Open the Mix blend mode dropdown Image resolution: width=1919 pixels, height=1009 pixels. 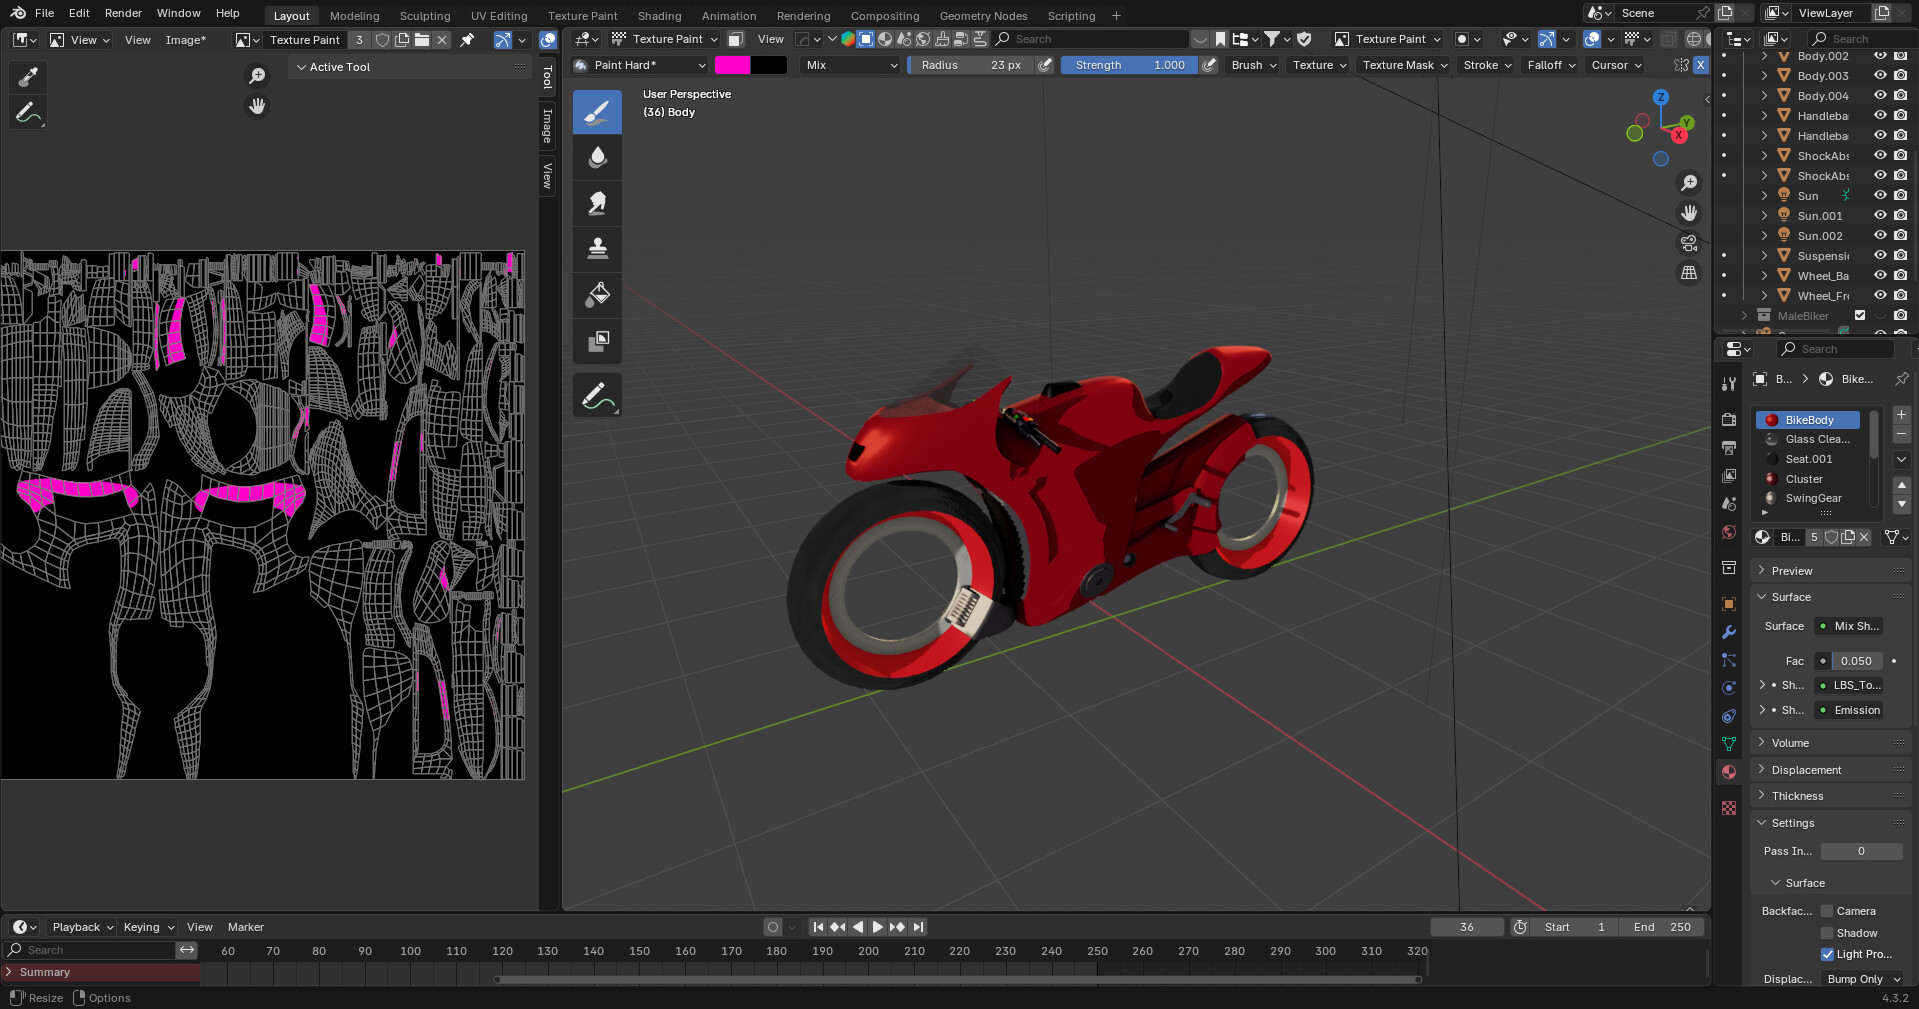851,65
